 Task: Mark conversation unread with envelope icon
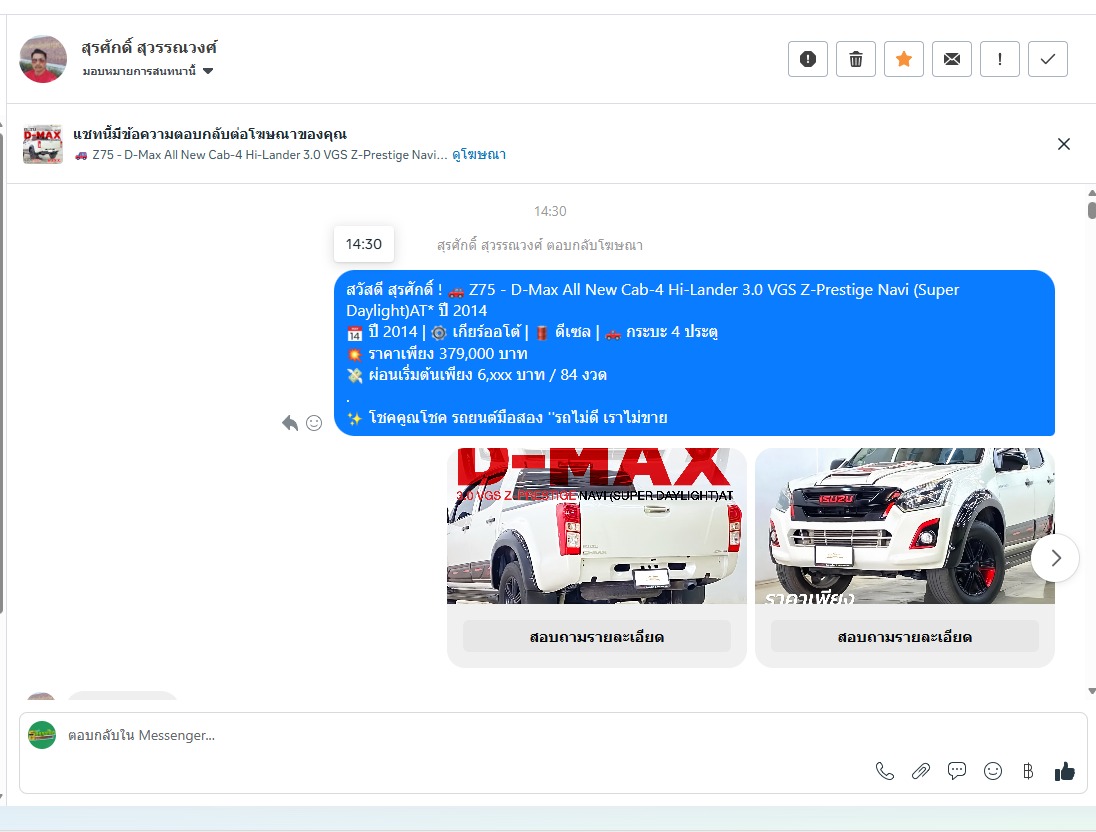(x=951, y=59)
